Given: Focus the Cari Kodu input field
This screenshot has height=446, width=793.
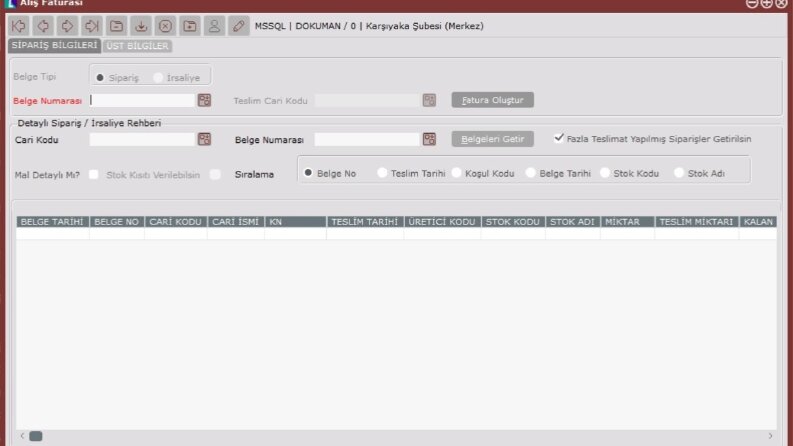Looking at the screenshot, I should 142,139.
